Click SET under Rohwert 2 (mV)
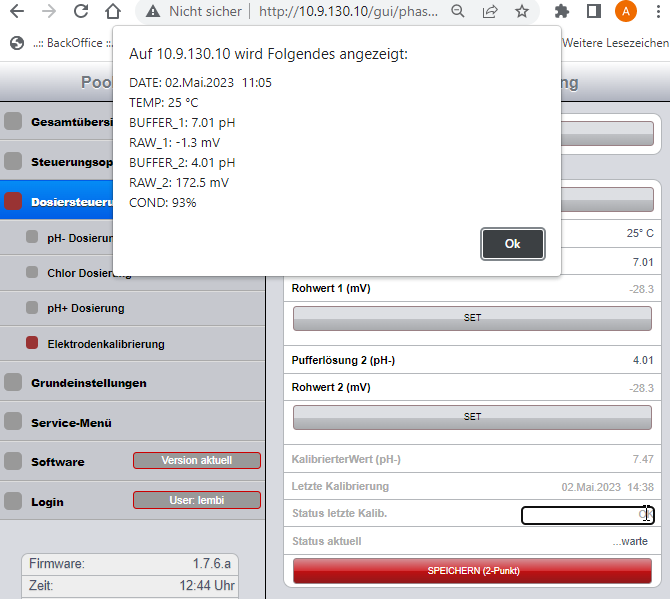The height and width of the screenshot is (599, 670). [472, 417]
